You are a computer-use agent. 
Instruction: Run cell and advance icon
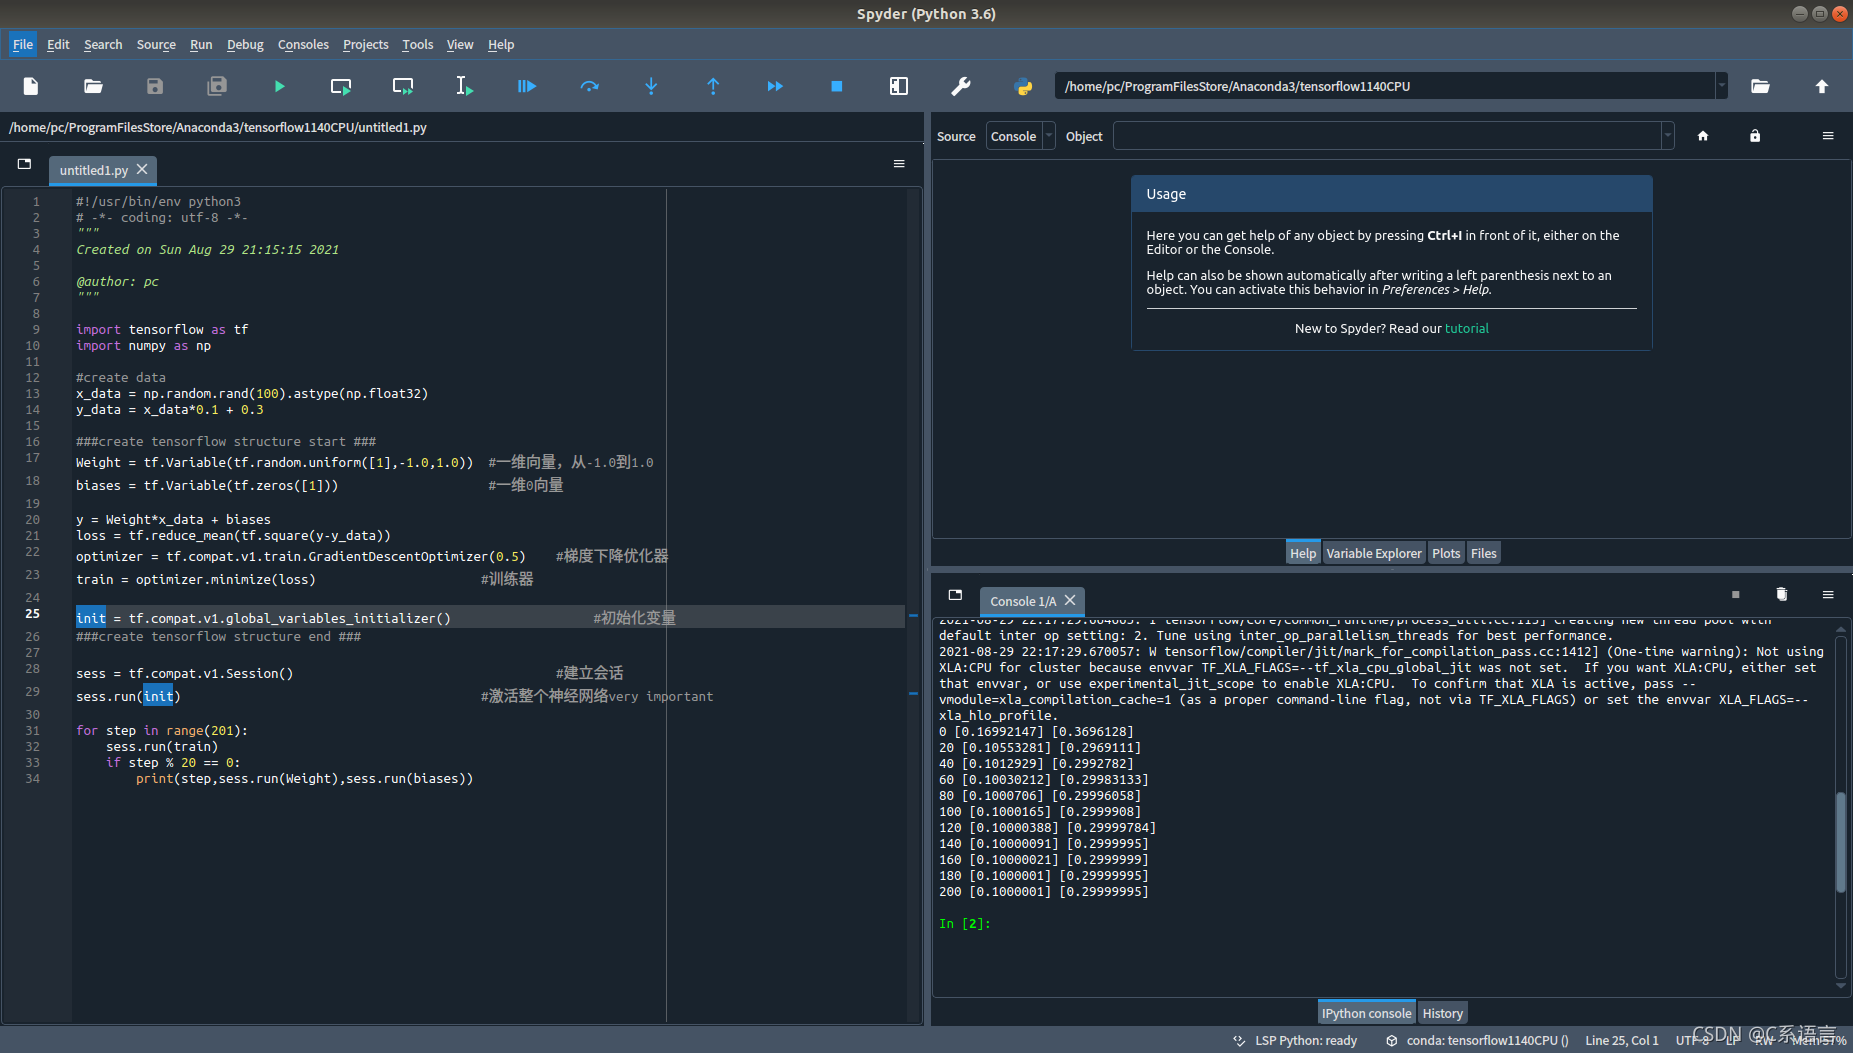403,86
